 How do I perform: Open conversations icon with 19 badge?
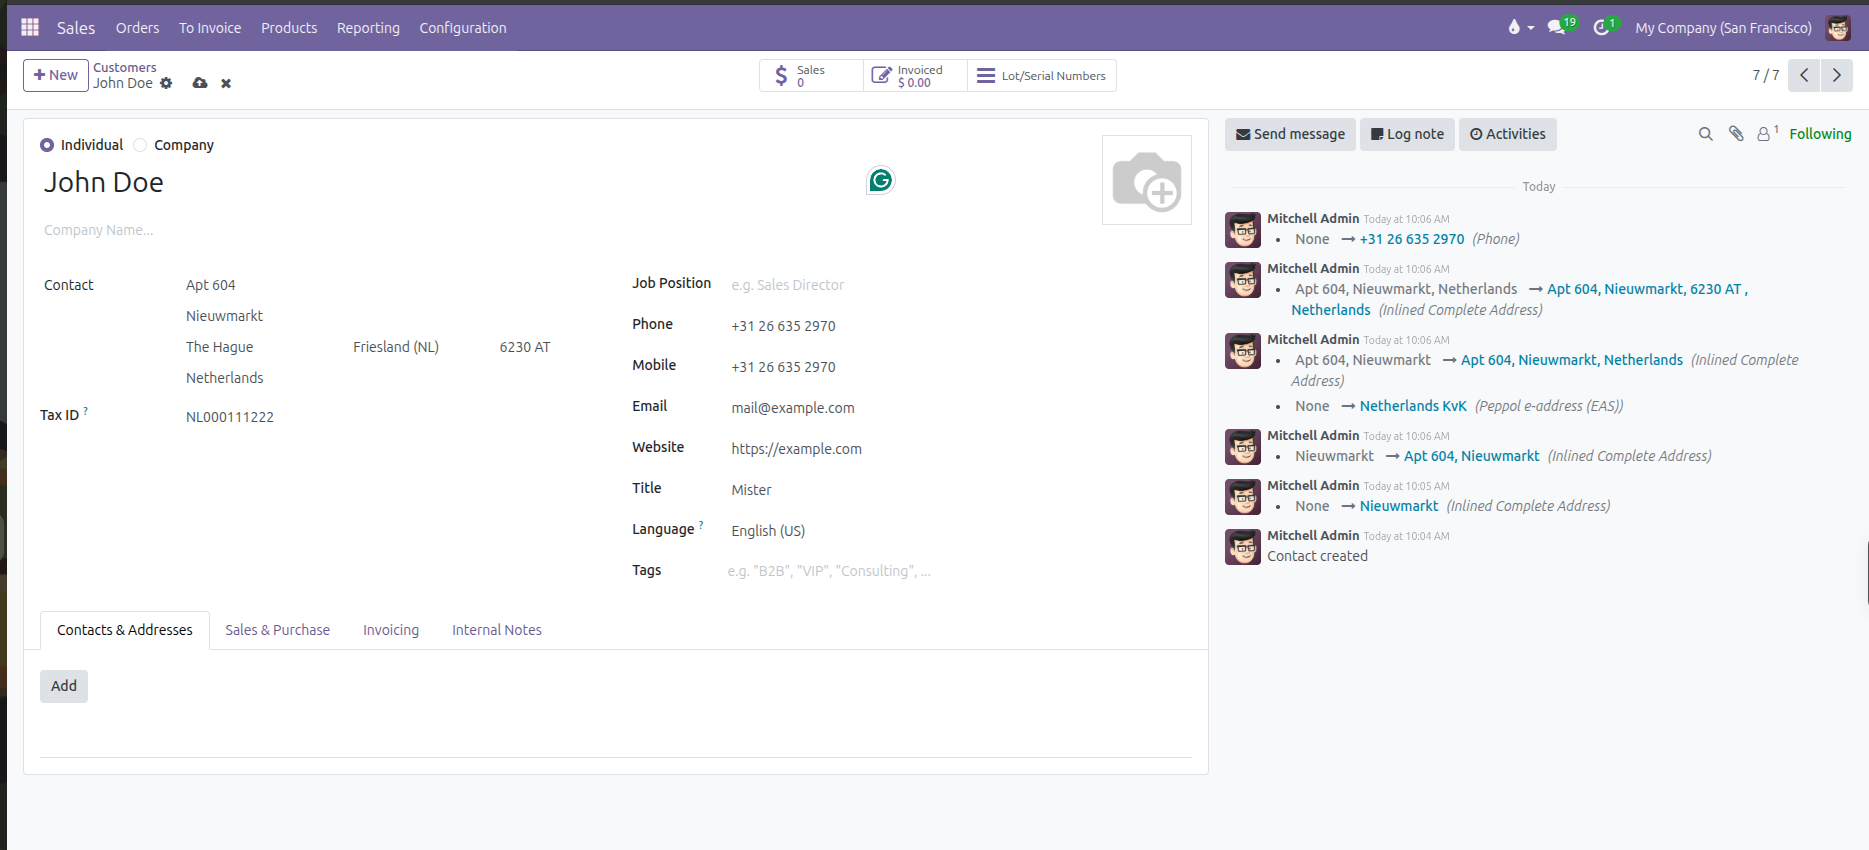coord(1561,27)
